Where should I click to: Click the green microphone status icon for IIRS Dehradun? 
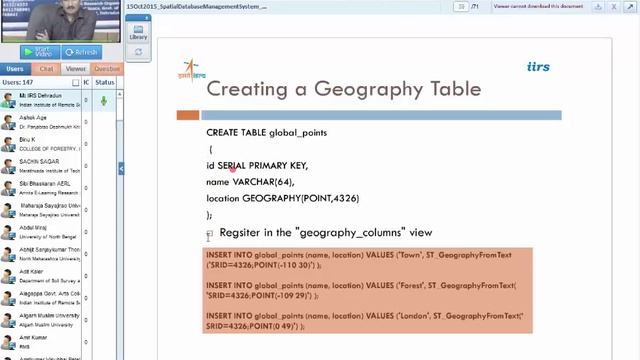coord(104,100)
